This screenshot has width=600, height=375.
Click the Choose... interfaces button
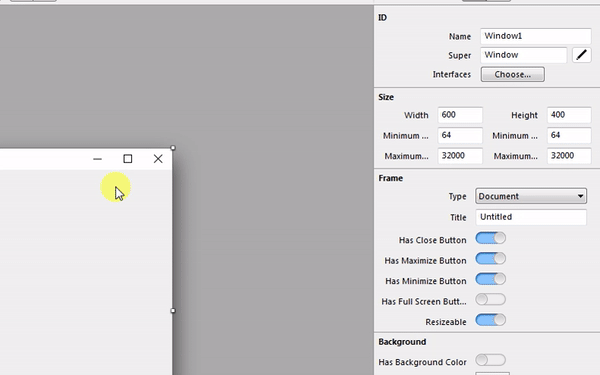click(x=512, y=74)
